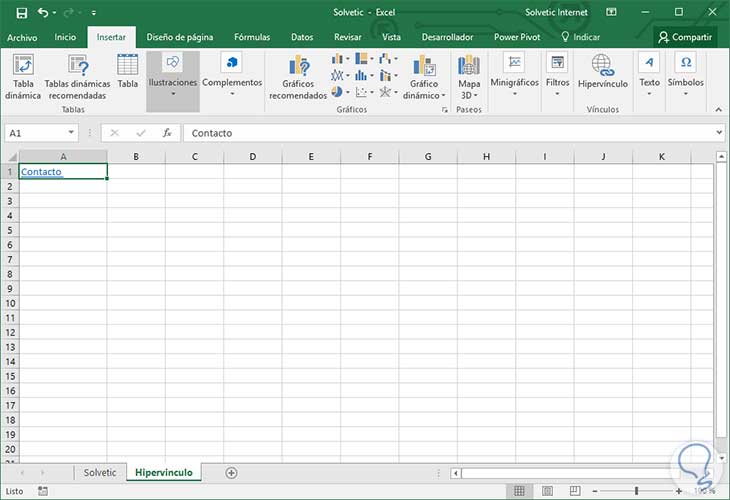This screenshot has height=500, width=730.
Task: Open the Complementos dropdown
Action: pyautogui.click(x=232, y=76)
